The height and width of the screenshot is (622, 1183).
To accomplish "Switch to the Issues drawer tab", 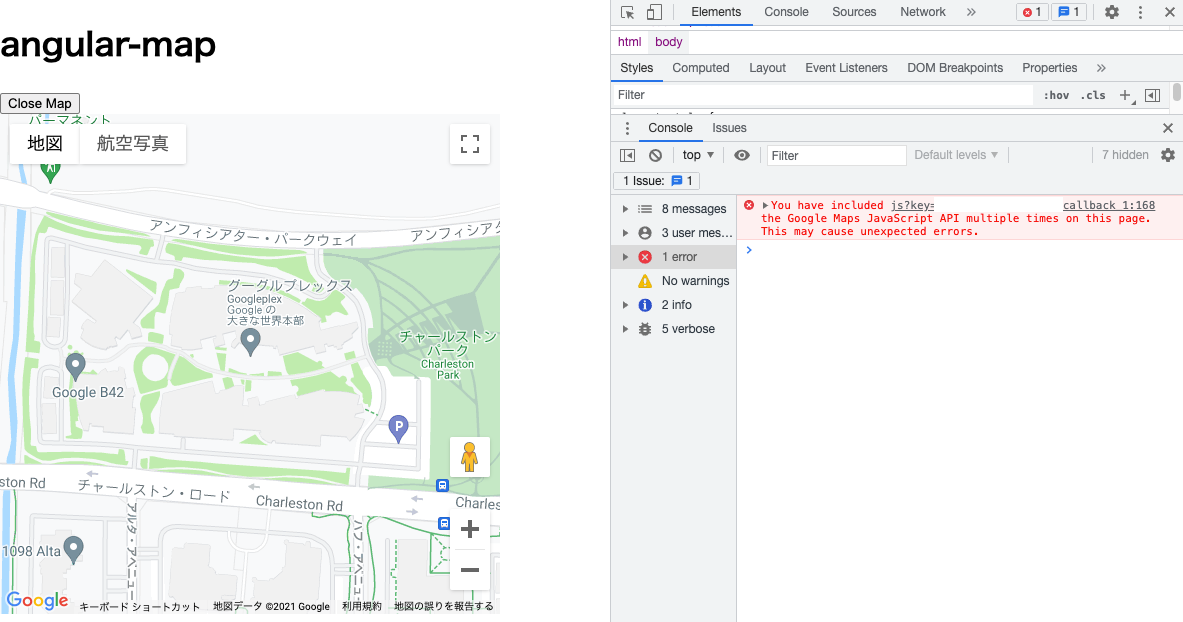I will pyautogui.click(x=730, y=128).
